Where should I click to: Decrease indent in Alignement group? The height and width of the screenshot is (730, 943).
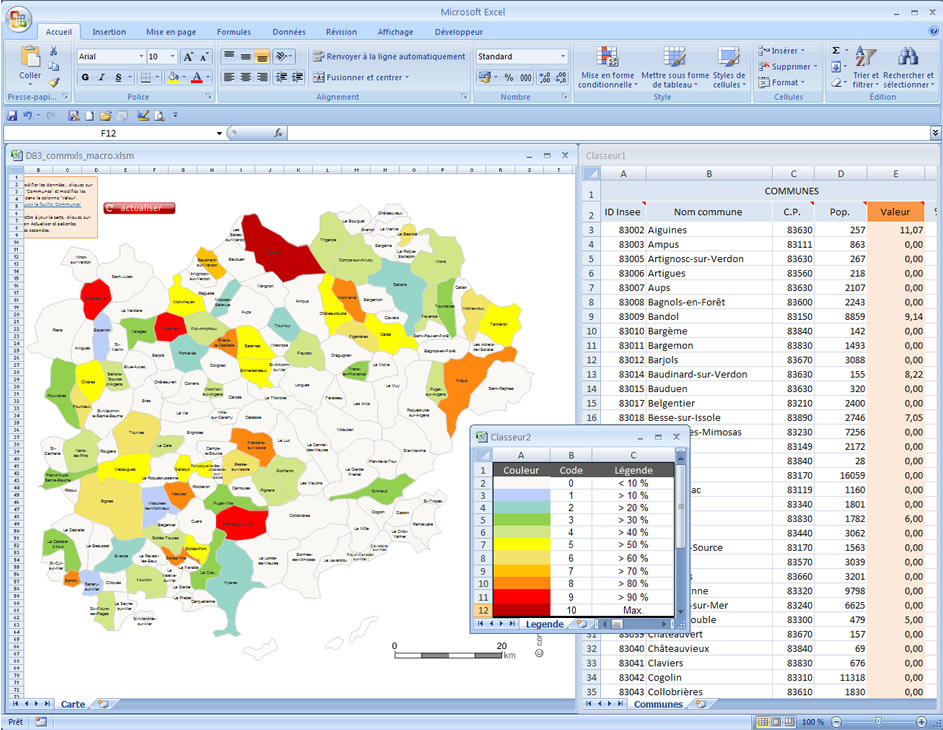[281, 77]
